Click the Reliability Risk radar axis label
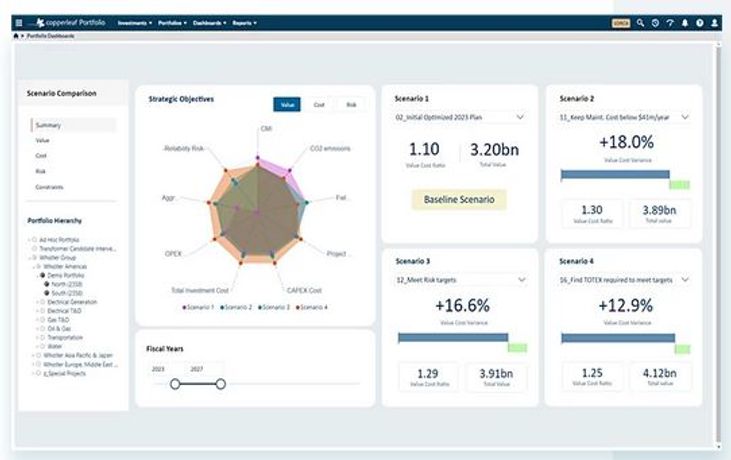This screenshot has width=731, height=460. [184, 148]
